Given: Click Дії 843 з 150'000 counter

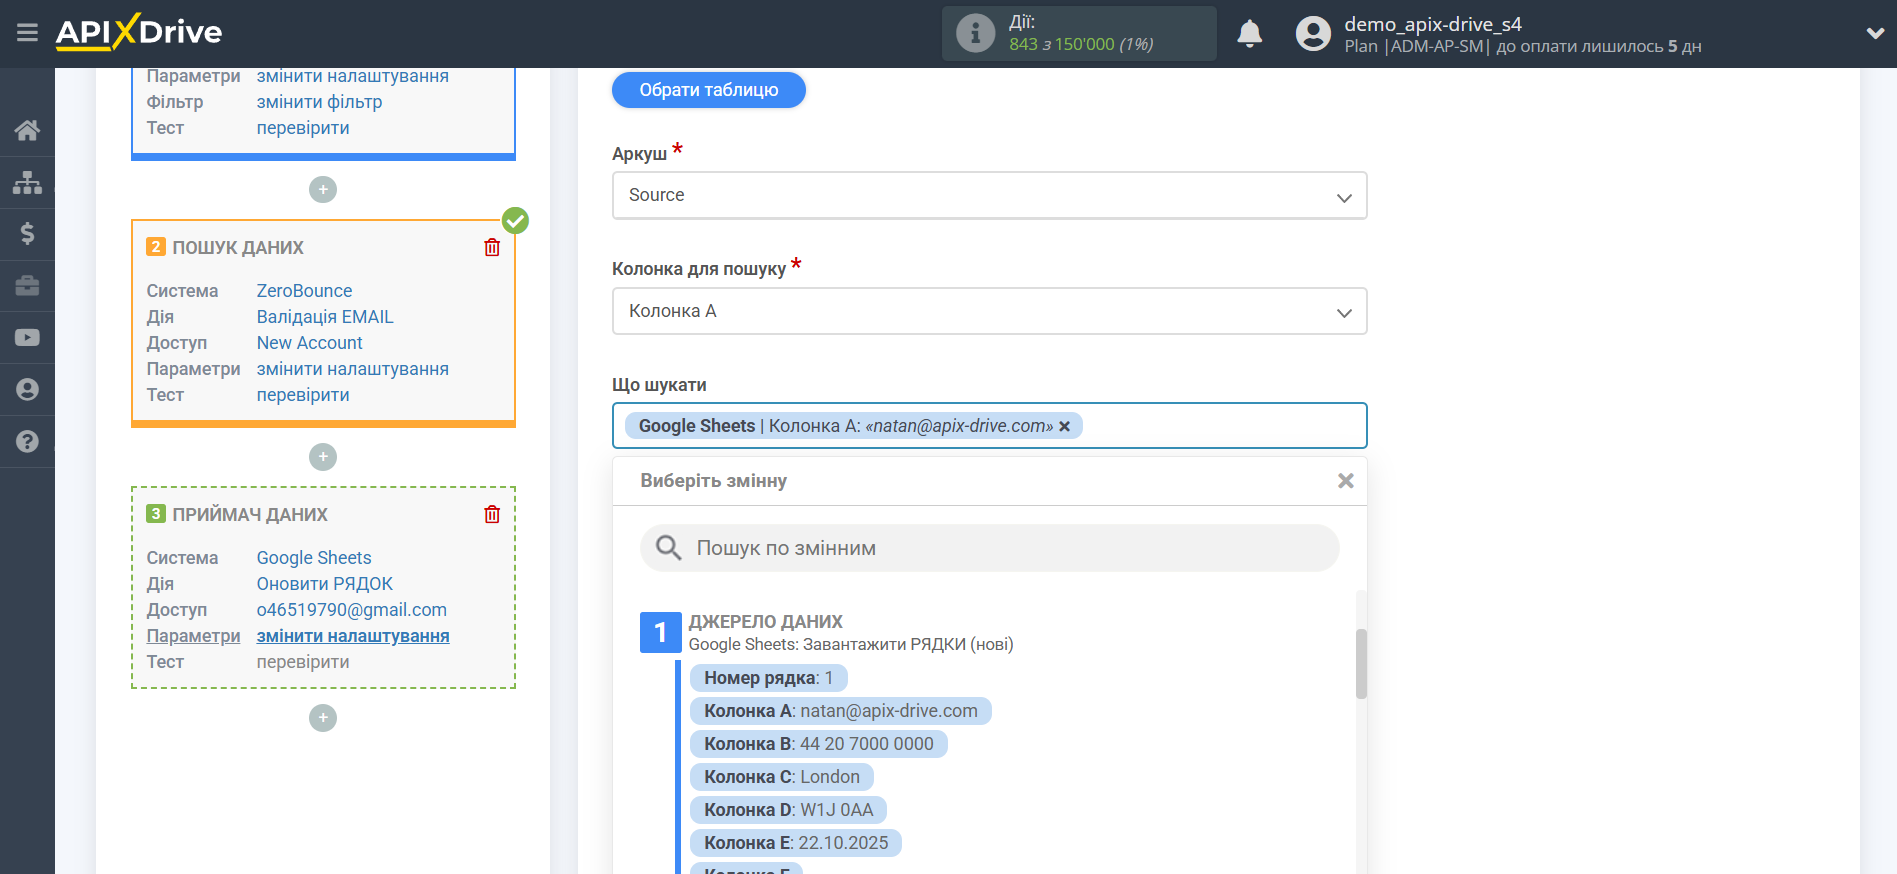Looking at the screenshot, I should click(1080, 33).
